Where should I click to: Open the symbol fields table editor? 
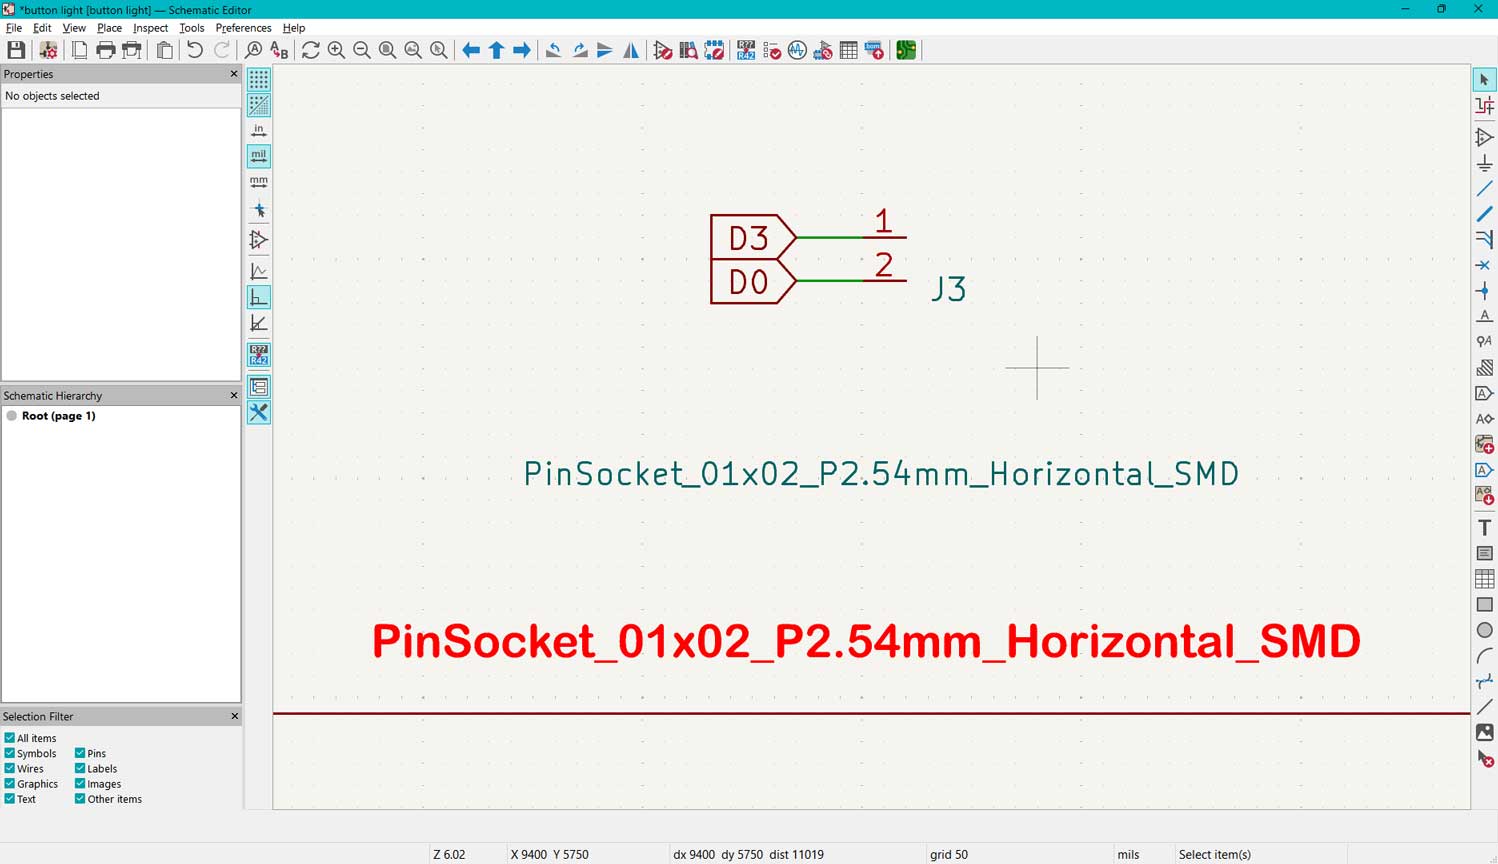849,50
